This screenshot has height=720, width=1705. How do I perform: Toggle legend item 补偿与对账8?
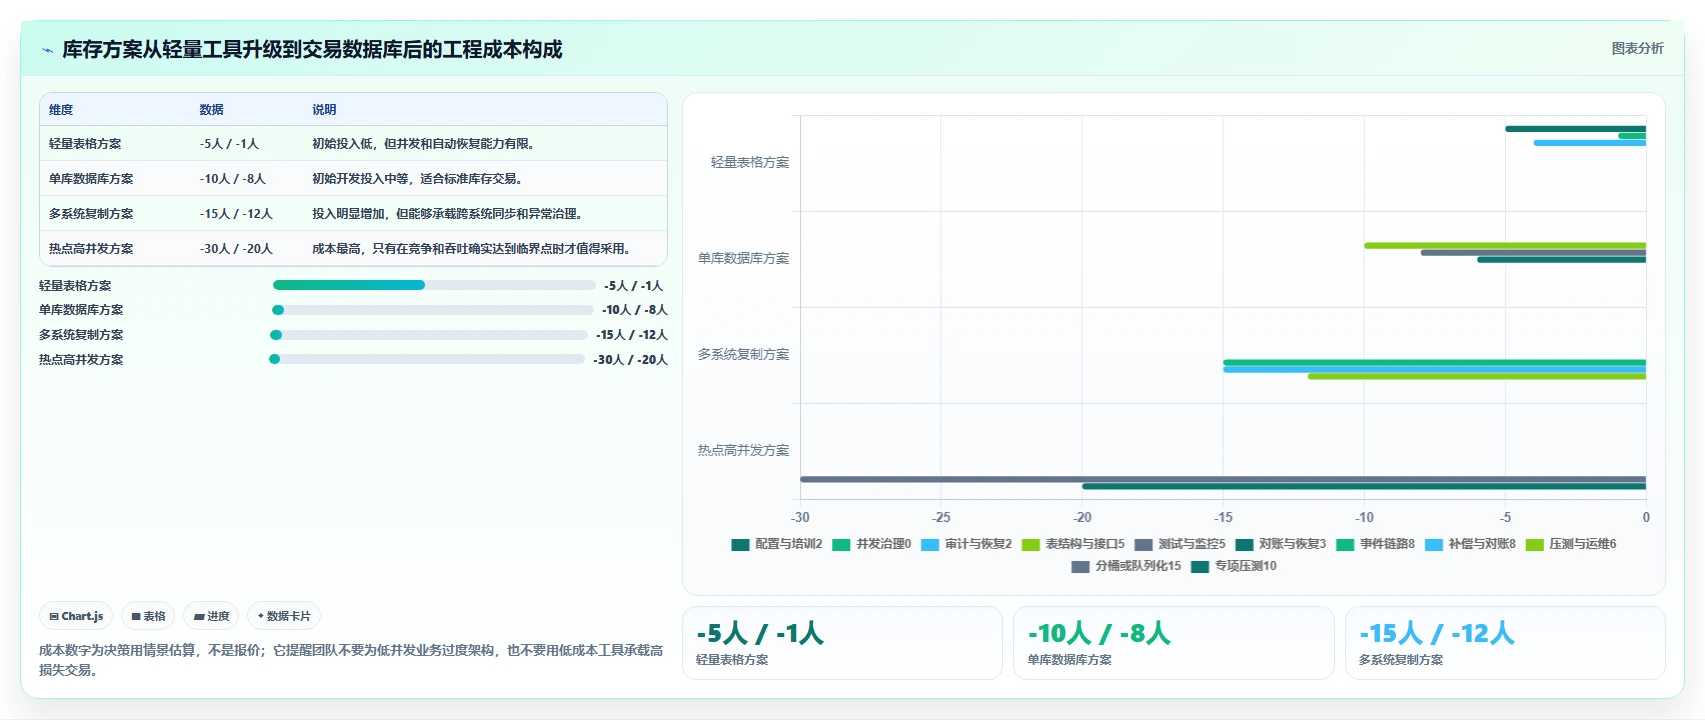point(1470,544)
